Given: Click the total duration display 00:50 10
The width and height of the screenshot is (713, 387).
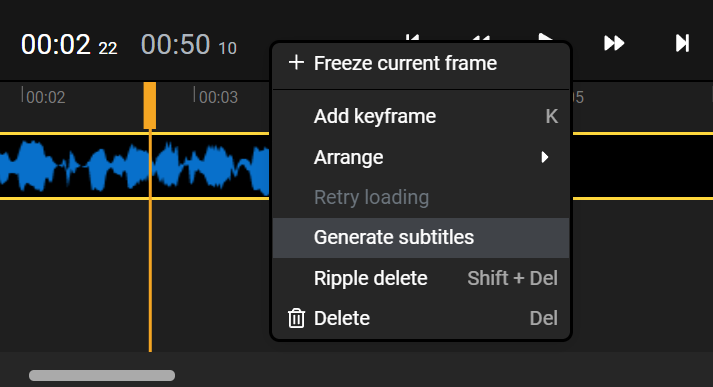Looking at the screenshot, I should (189, 45).
